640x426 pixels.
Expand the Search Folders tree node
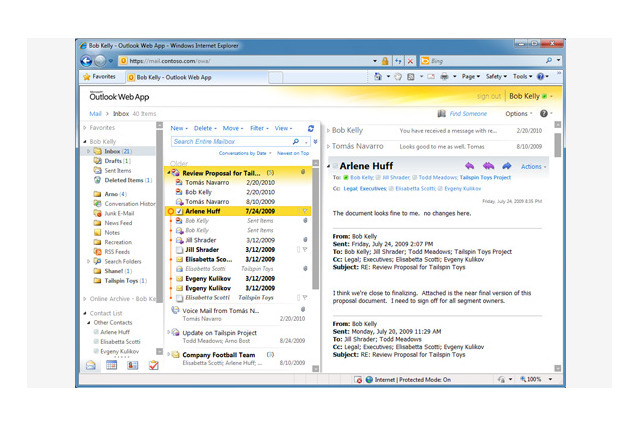(89, 261)
